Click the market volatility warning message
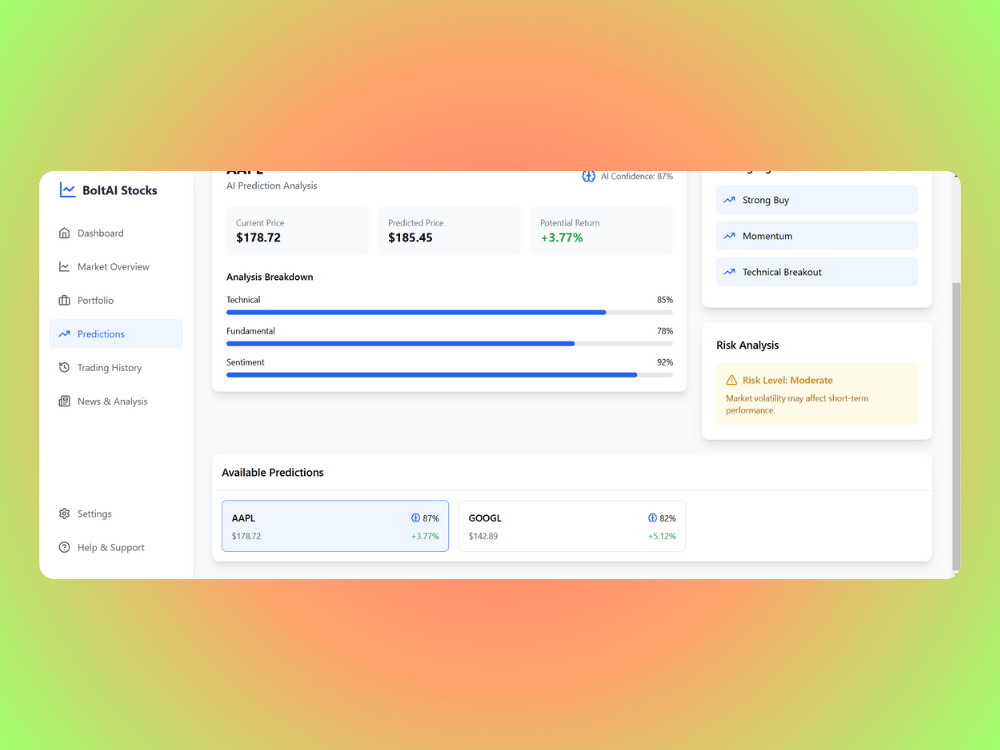This screenshot has height=750, width=1000. coord(797,404)
